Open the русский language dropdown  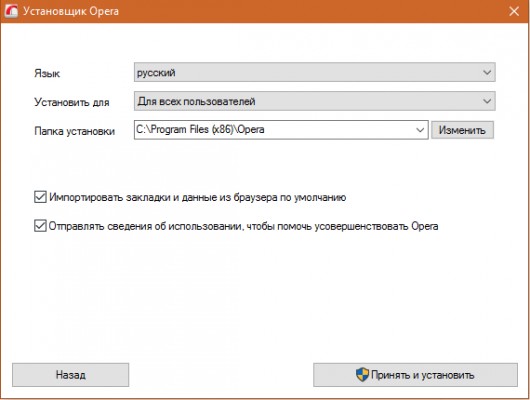pyautogui.click(x=315, y=72)
